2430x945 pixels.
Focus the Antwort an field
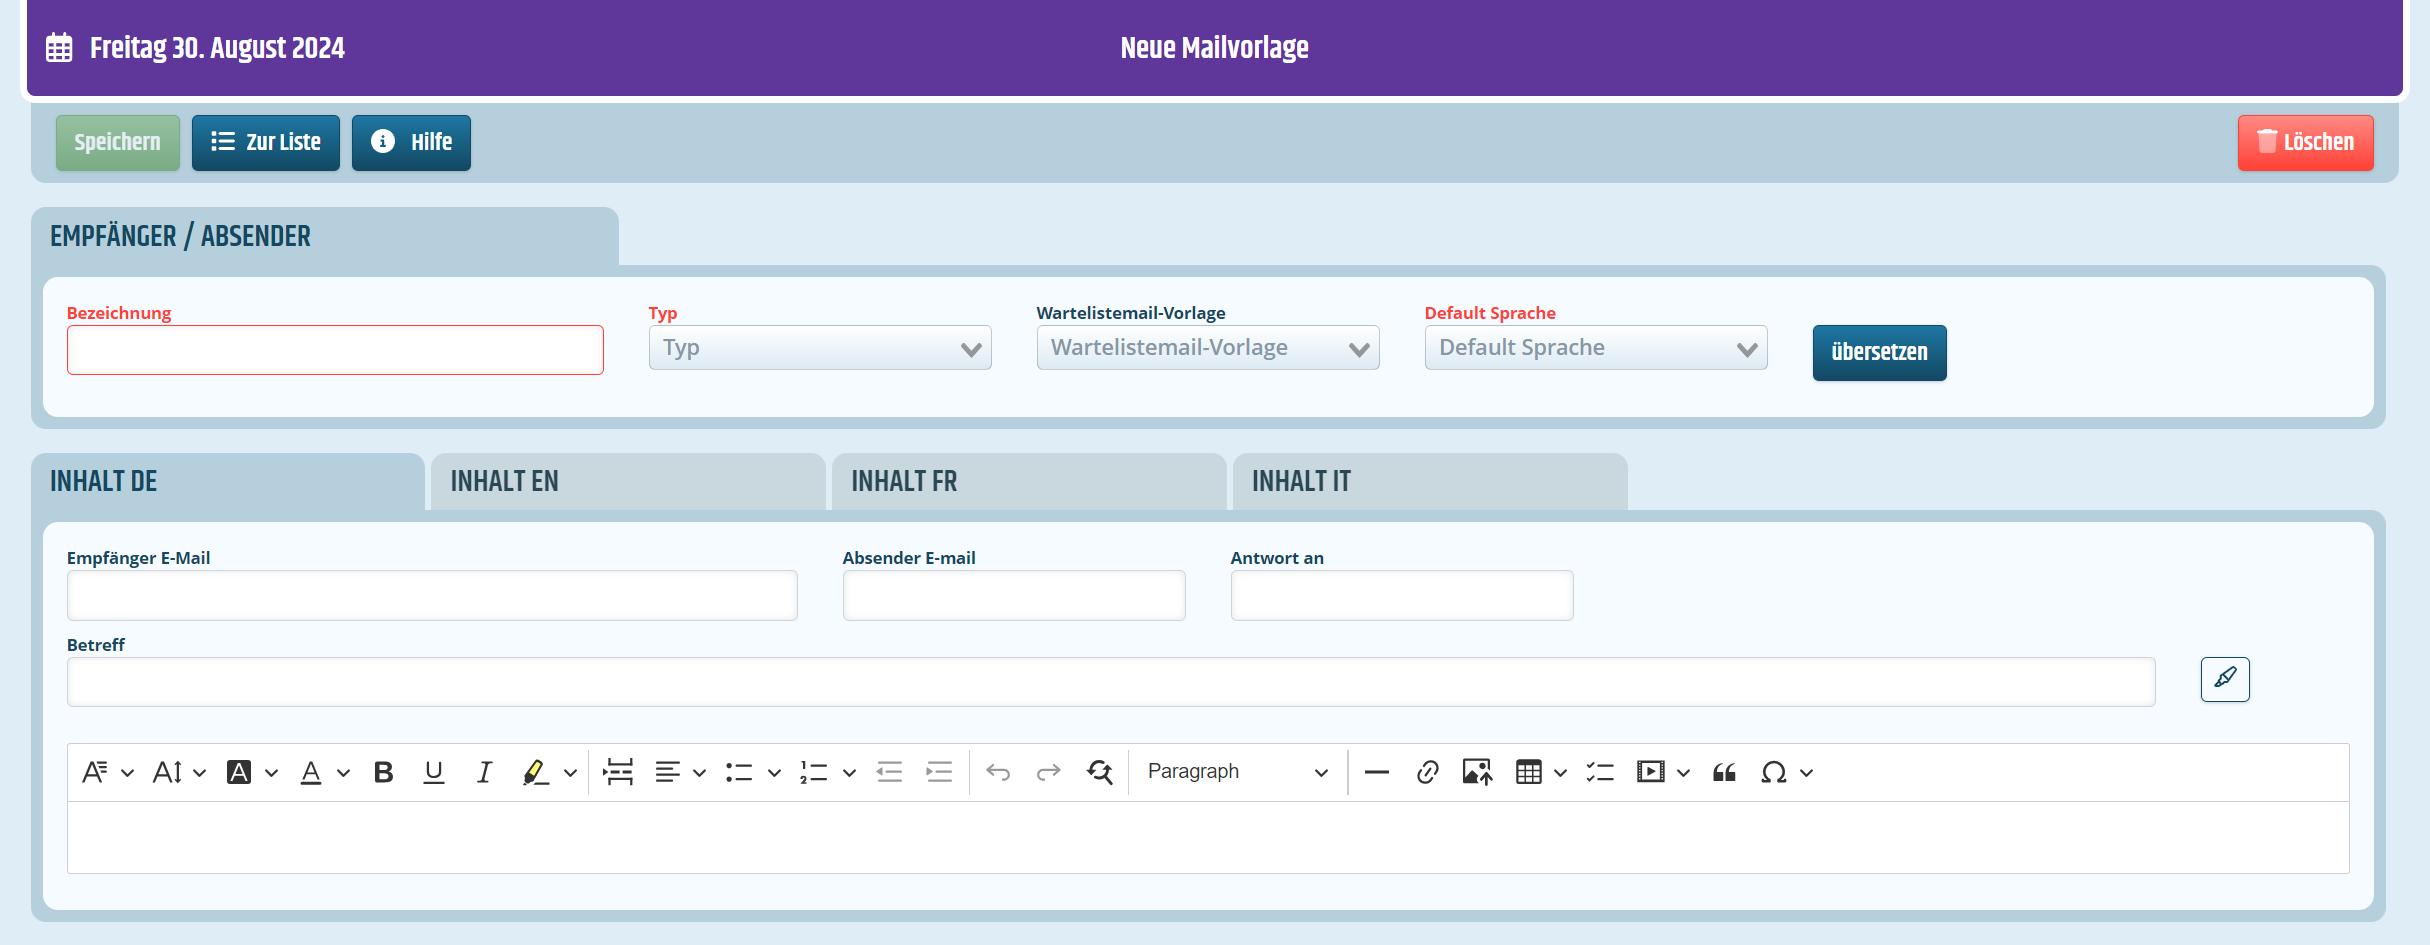click(x=1402, y=595)
